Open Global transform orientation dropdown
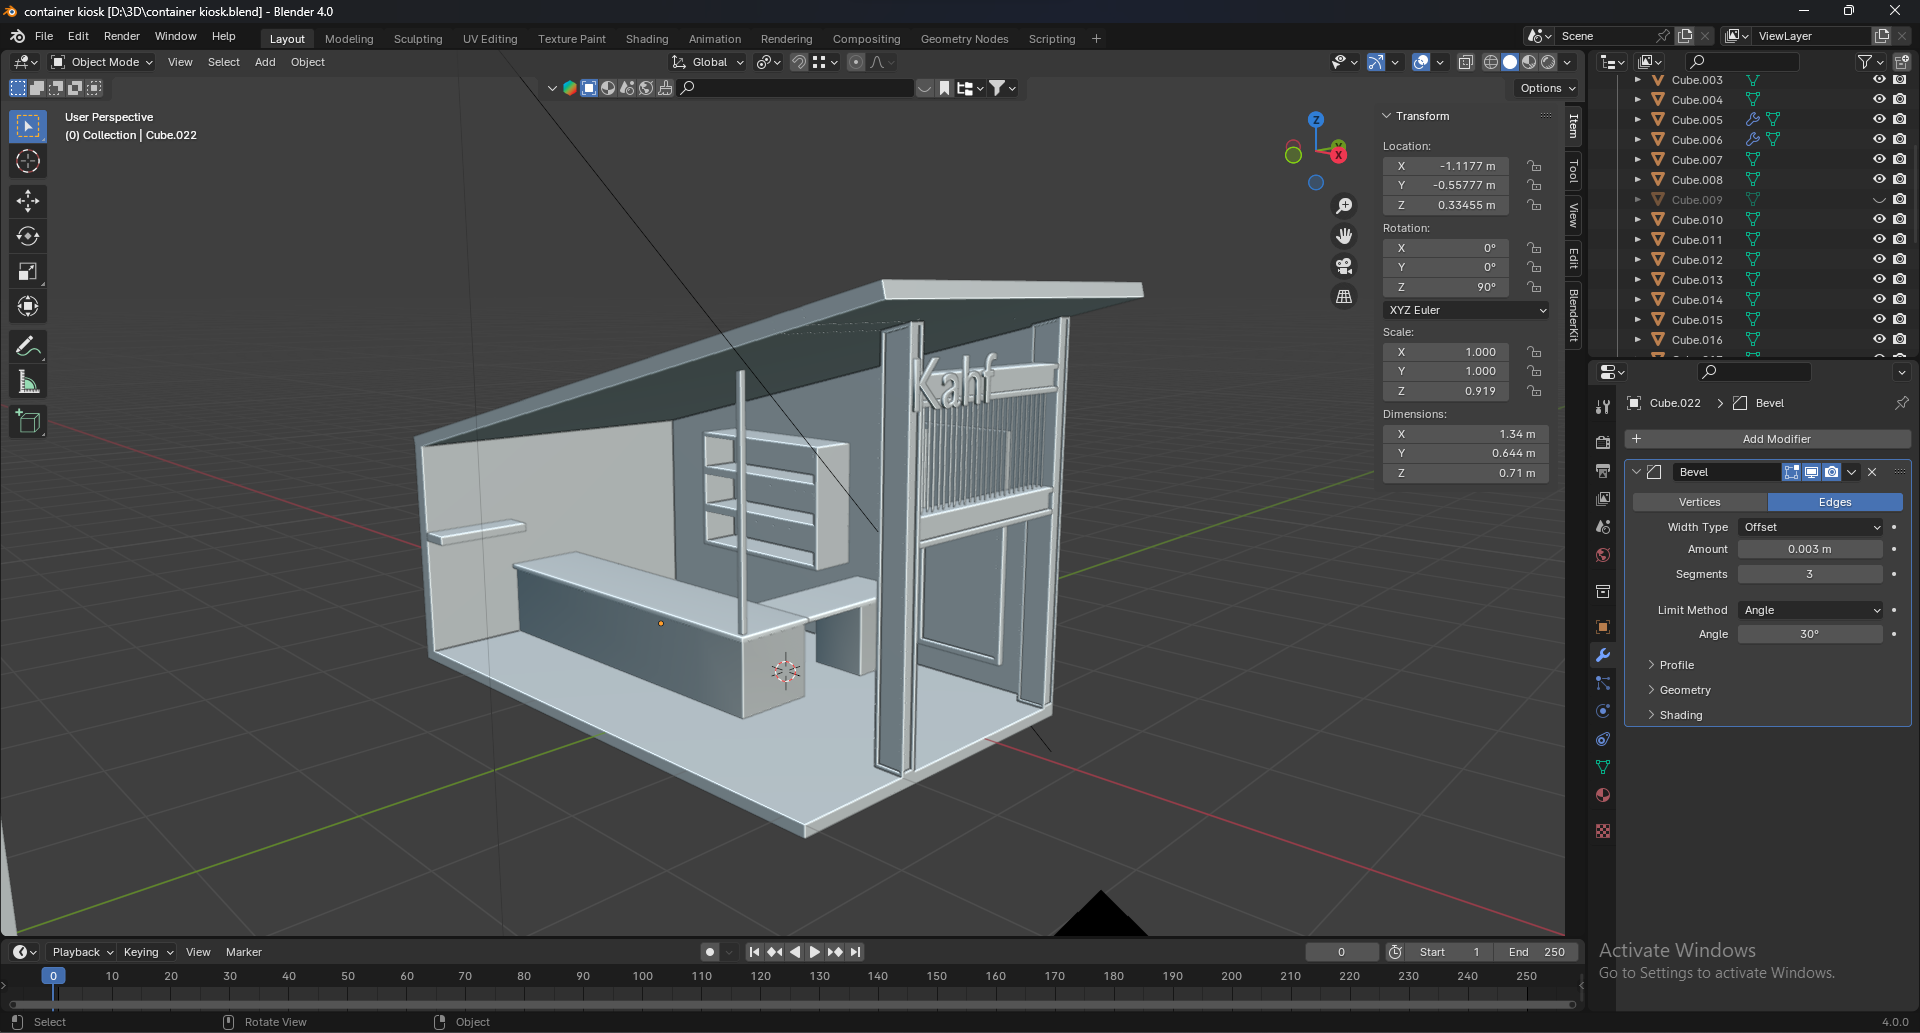The height and width of the screenshot is (1033, 1920). click(x=708, y=62)
